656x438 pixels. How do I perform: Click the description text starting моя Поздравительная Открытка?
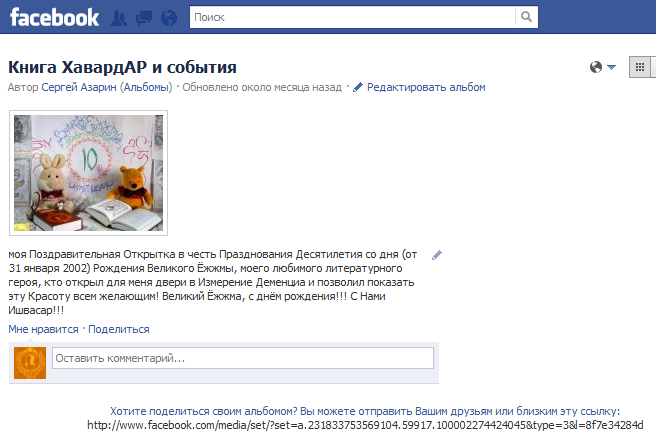213,282
